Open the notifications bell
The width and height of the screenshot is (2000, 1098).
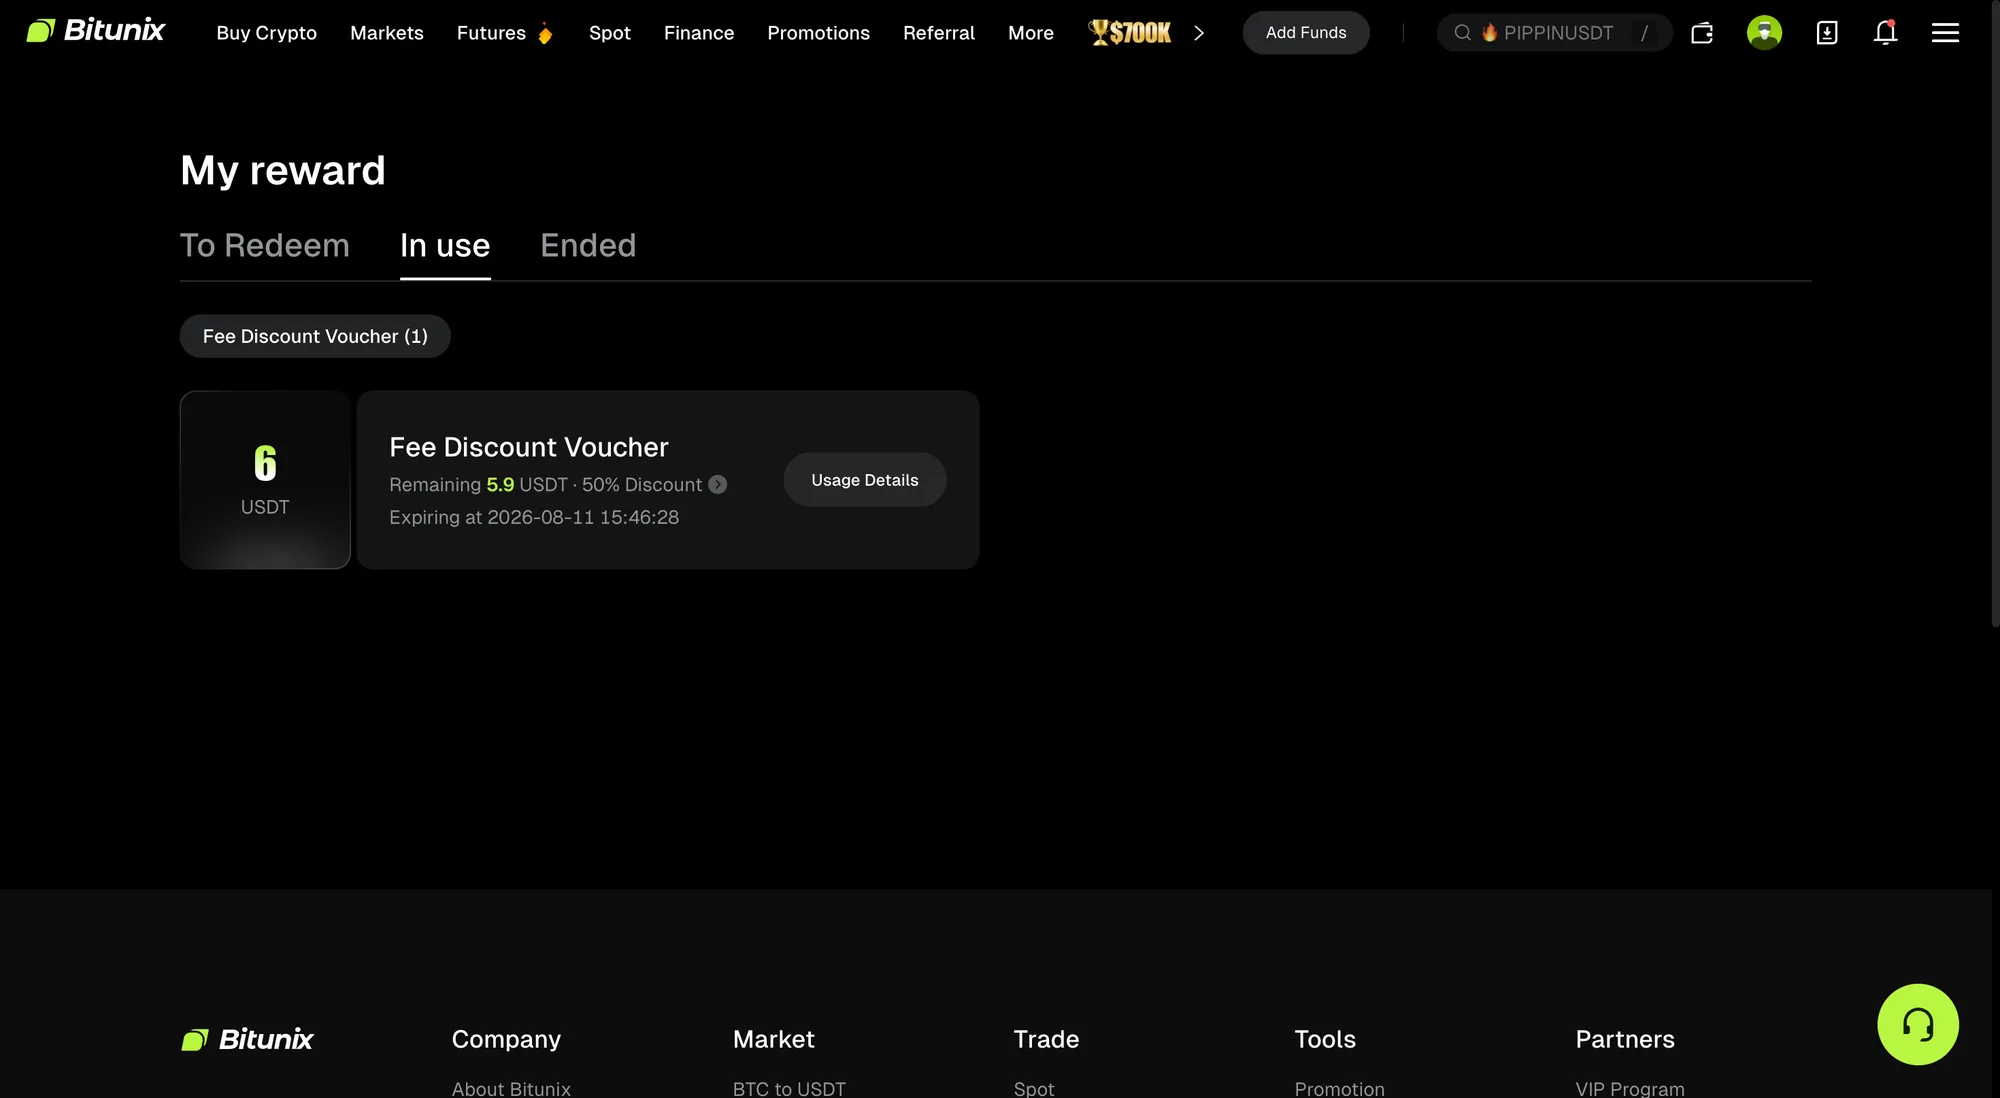[x=1885, y=33]
